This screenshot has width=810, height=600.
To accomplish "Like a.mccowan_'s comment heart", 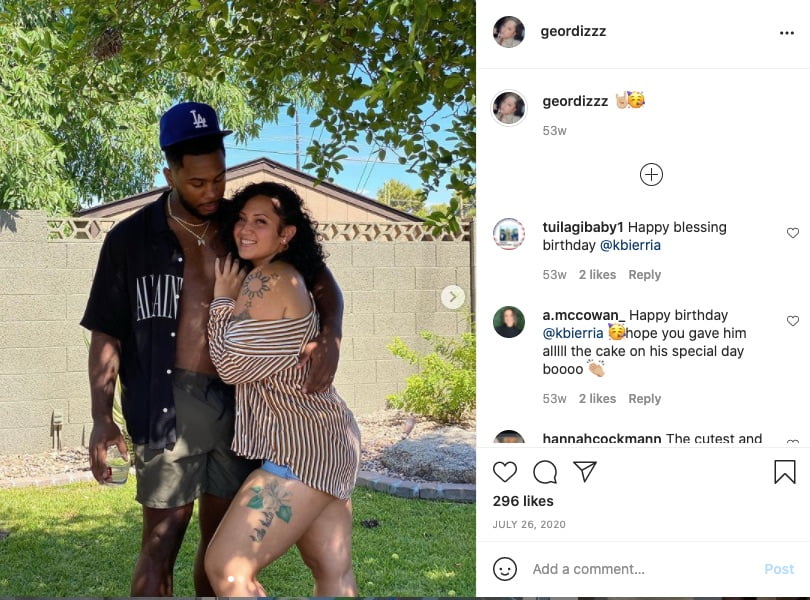I will [793, 321].
